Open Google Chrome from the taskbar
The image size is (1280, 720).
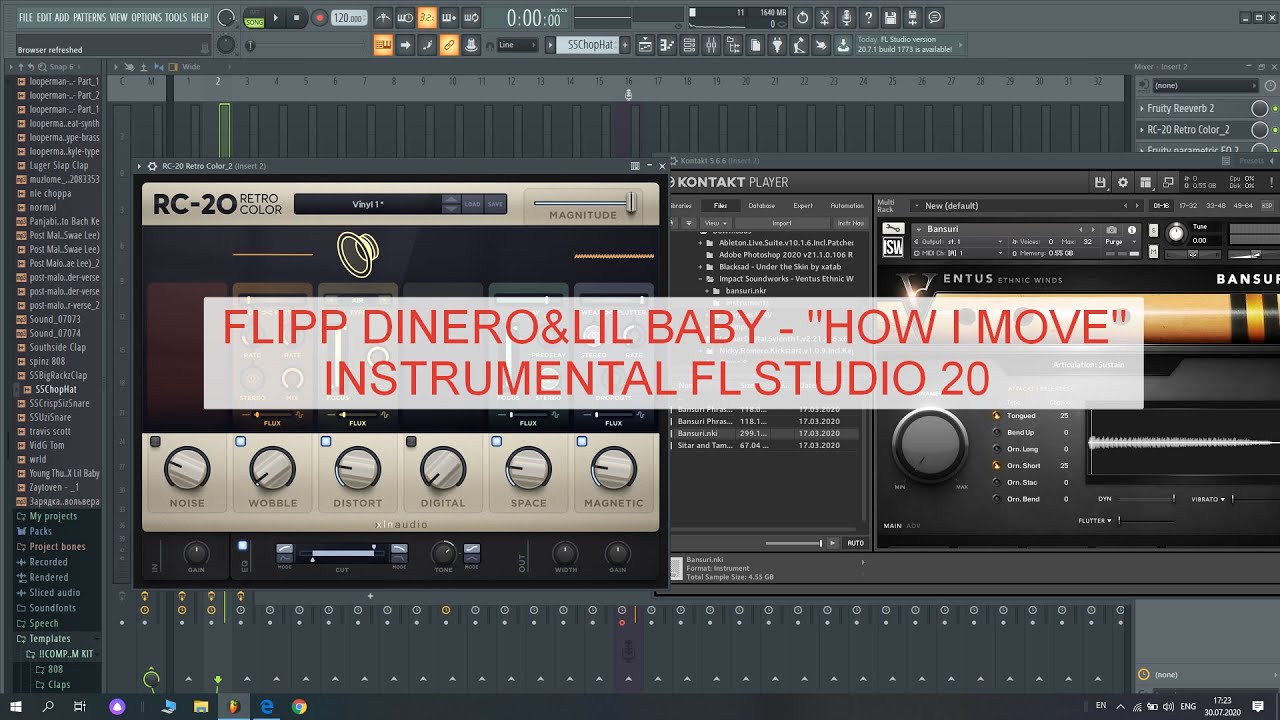coord(299,706)
